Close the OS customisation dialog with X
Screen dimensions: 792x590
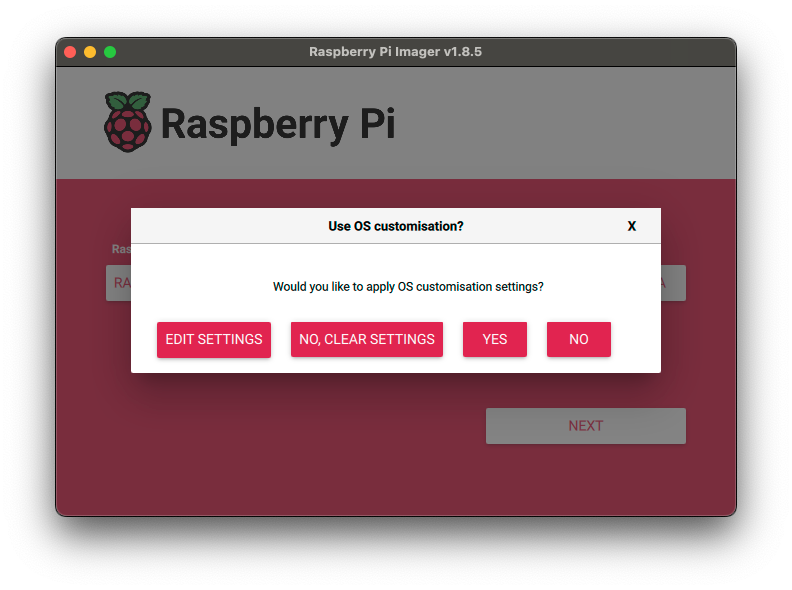pos(631,226)
